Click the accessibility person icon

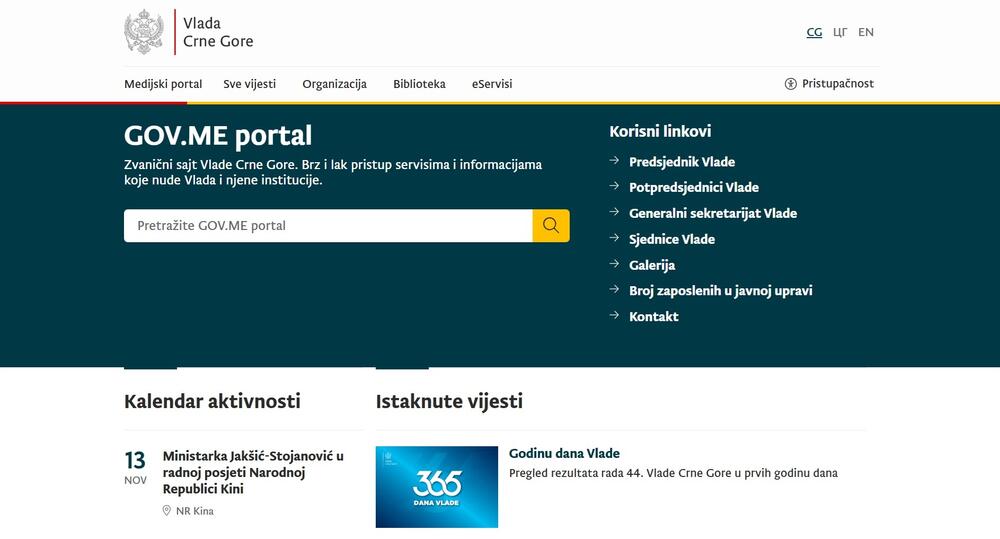[791, 84]
